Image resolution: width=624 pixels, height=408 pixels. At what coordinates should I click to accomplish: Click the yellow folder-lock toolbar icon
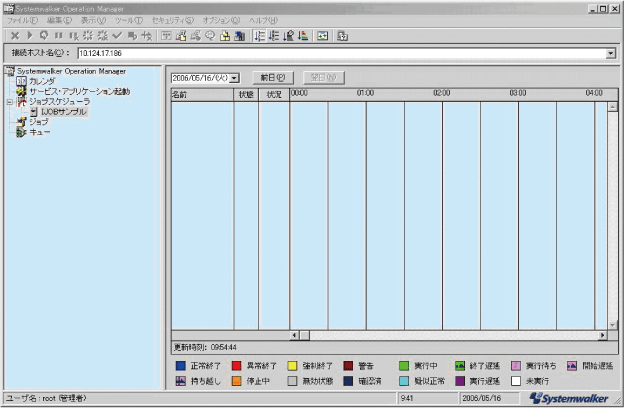coord(225,36)
